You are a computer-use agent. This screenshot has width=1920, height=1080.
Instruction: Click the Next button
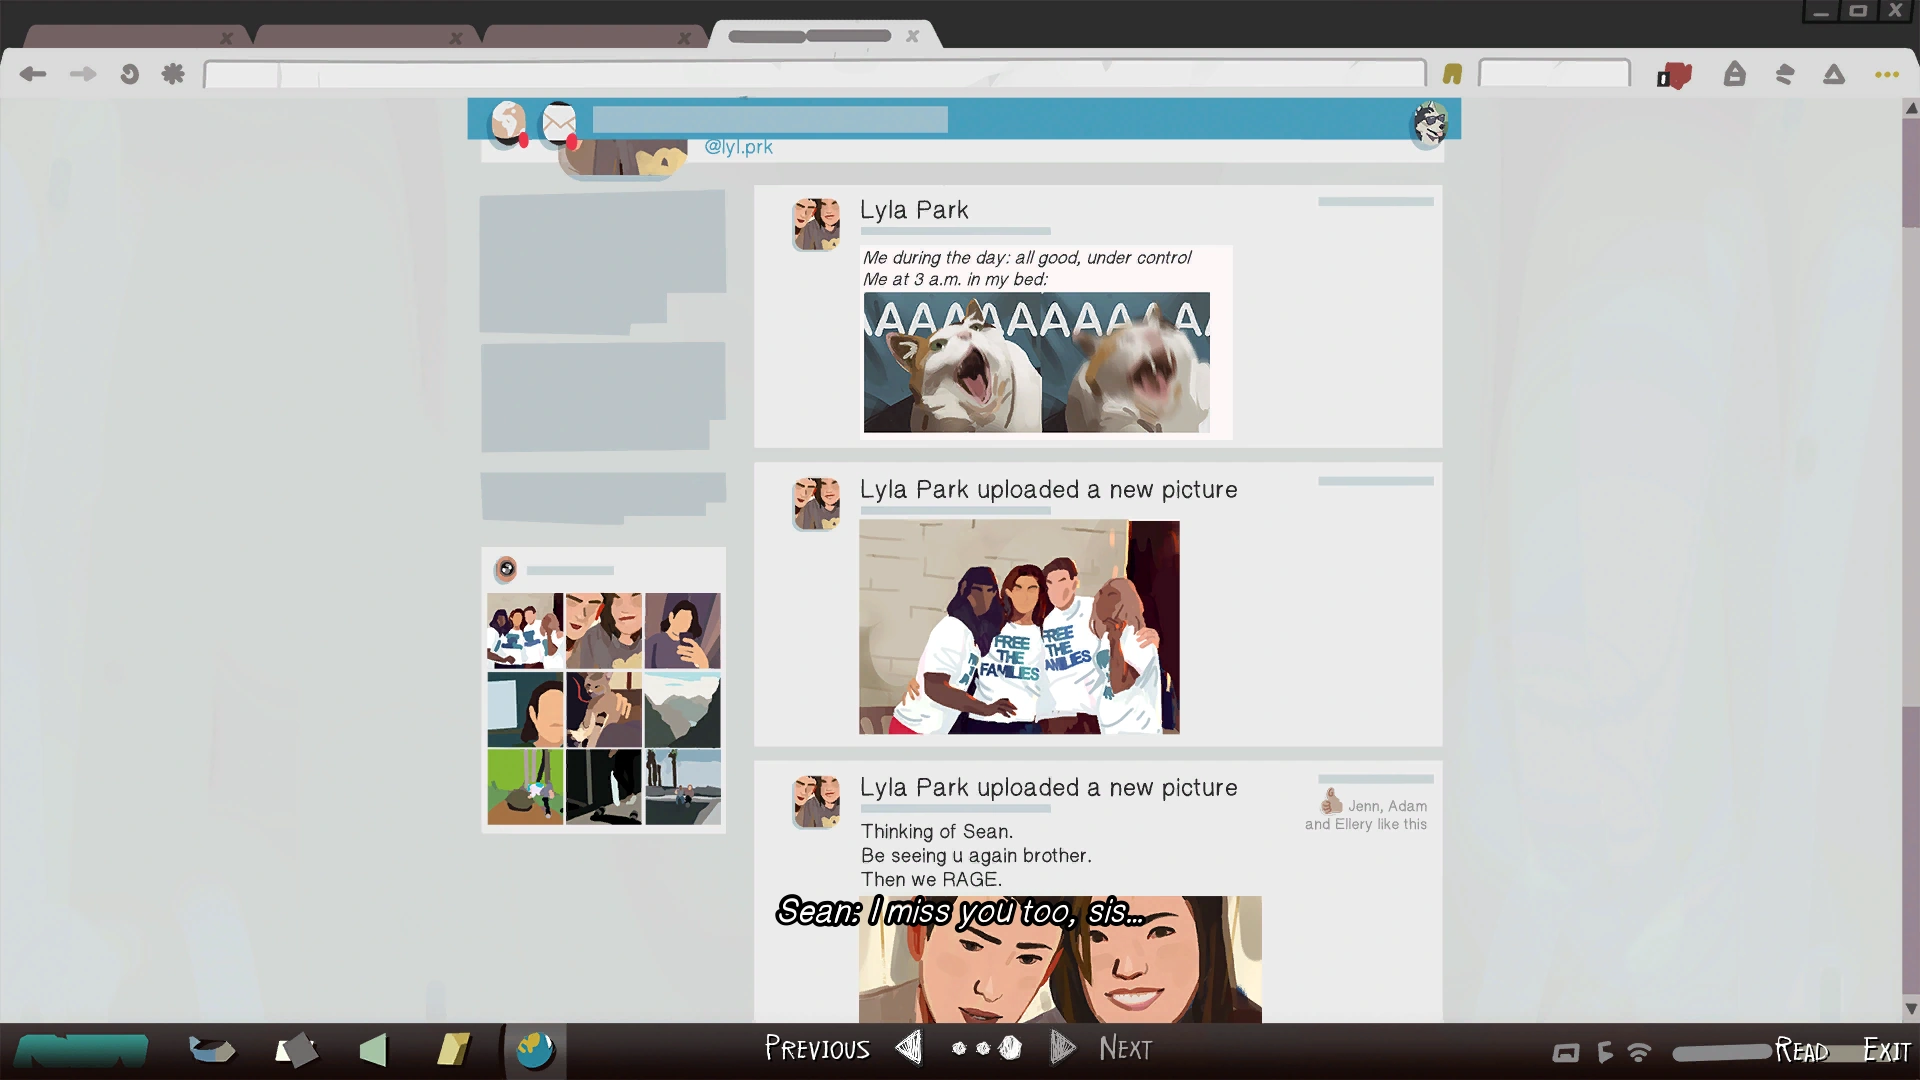(1125, 1048)
